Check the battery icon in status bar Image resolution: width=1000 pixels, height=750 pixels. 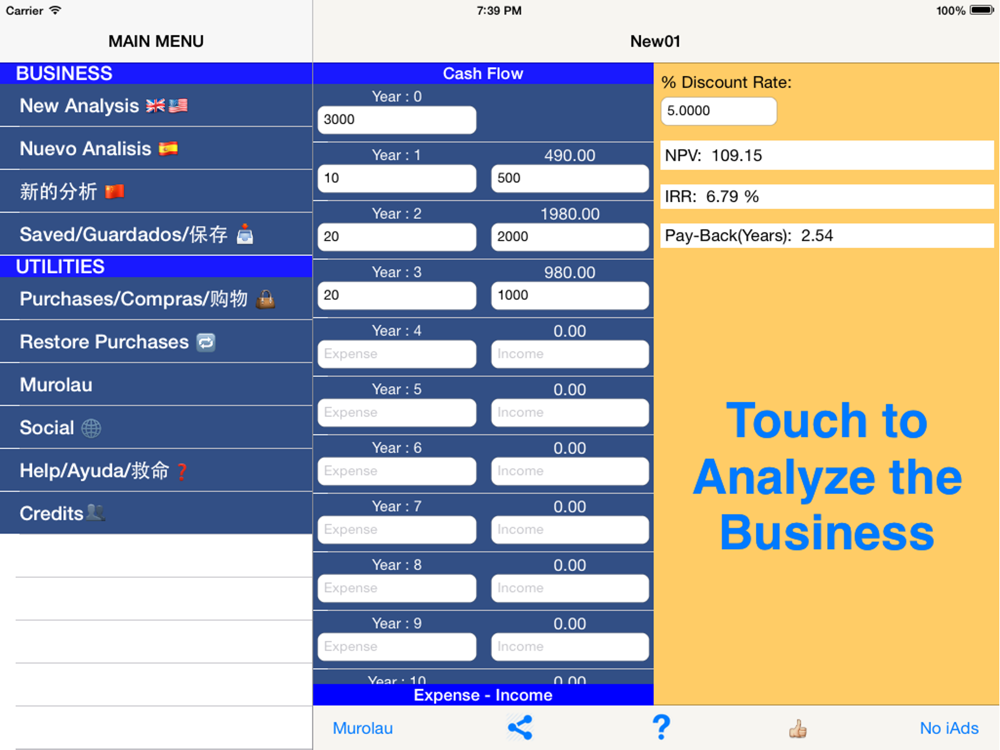tap(981, 10)
